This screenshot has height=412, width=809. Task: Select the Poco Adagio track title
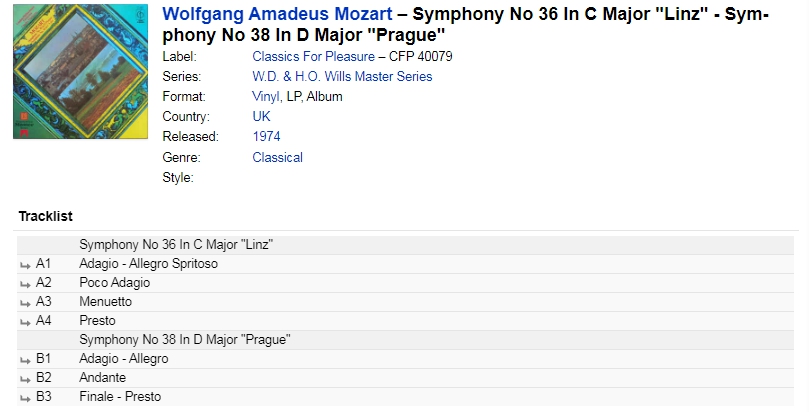point(115,283)
